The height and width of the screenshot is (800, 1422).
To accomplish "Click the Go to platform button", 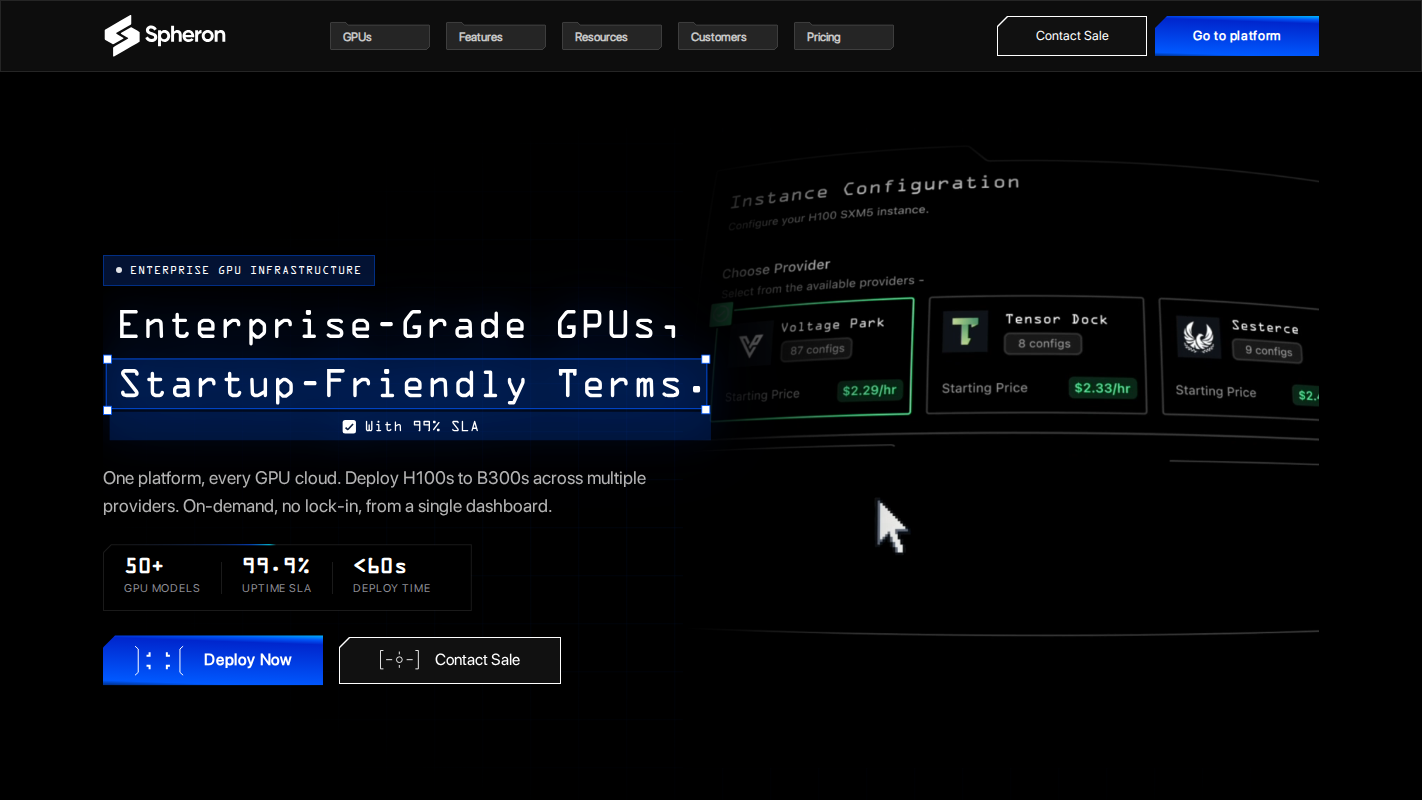I will click(1237, 36).
